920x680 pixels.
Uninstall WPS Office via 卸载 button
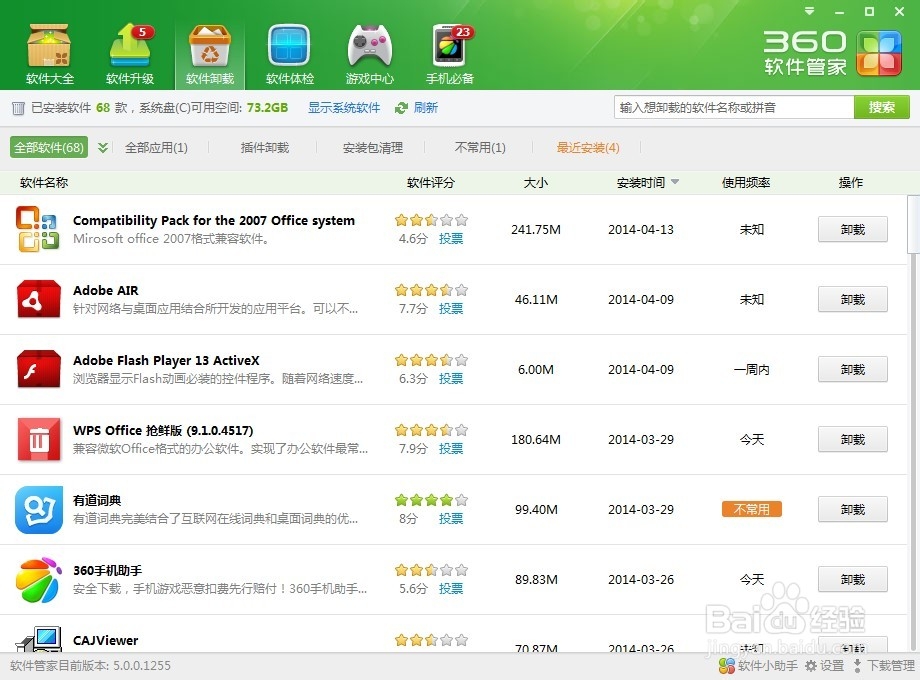click(853, 439)
